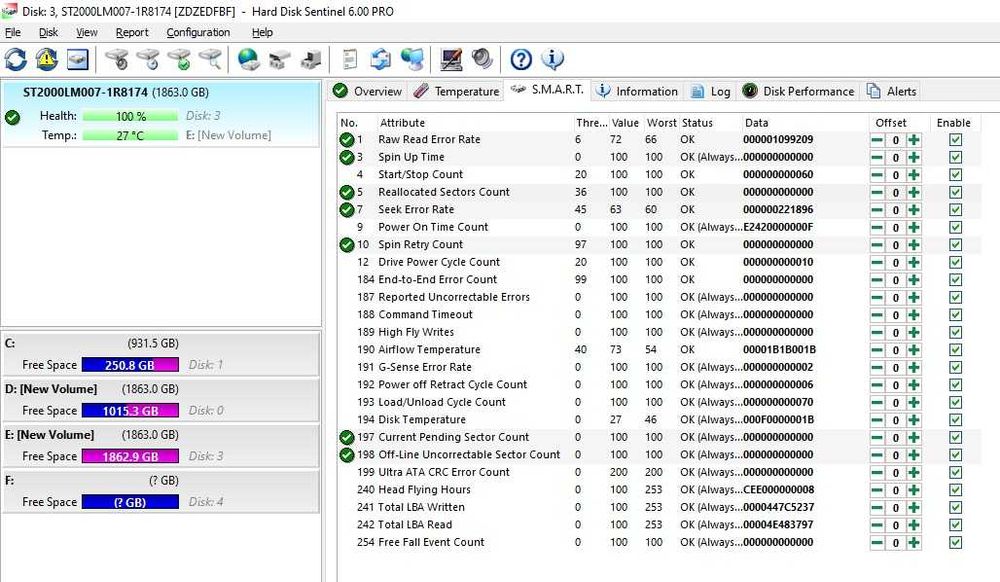Open help via the question mark icon
The width and height of the screenshot is (1000, 582).
(x=521, y=59)
